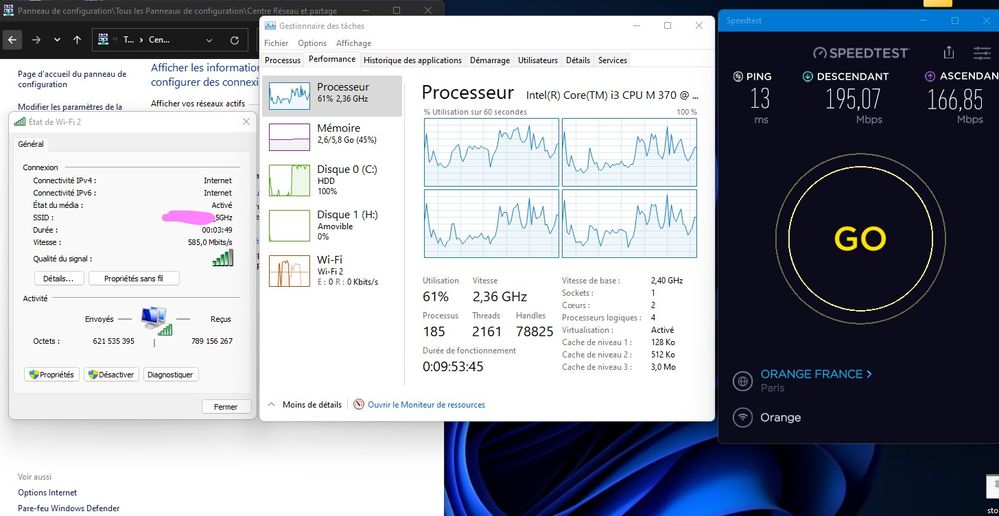Image resolution: width=999 pixels, height=516 pixels.
Task: Collapse with Moins de détails chevron
Action: tap(271, 405)
